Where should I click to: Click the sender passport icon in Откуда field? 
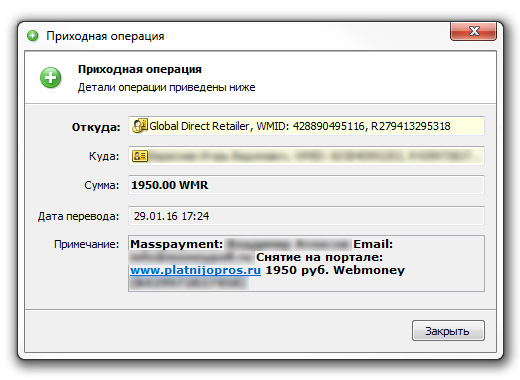click(139, 126)
